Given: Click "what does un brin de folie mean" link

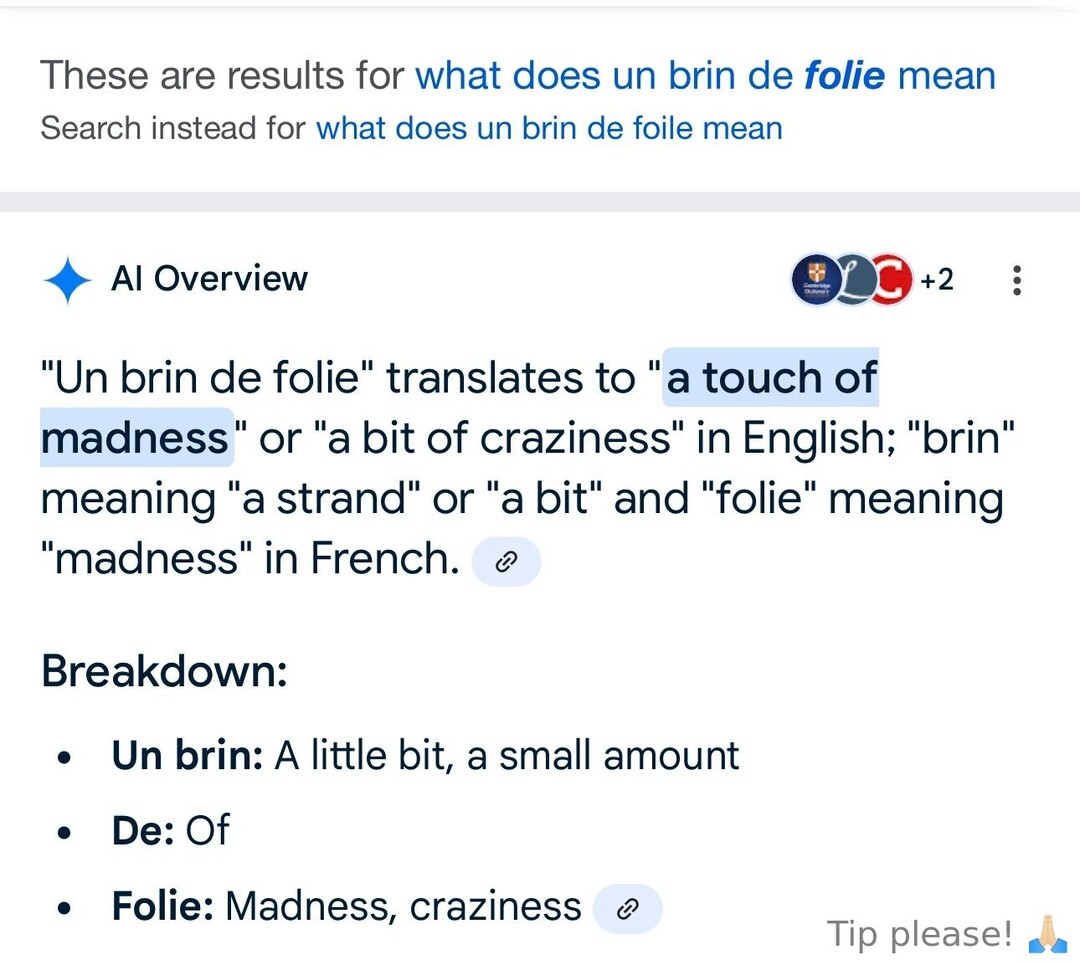Looking at the screenshot, I should pyautogui.click(x=705, y=76).
